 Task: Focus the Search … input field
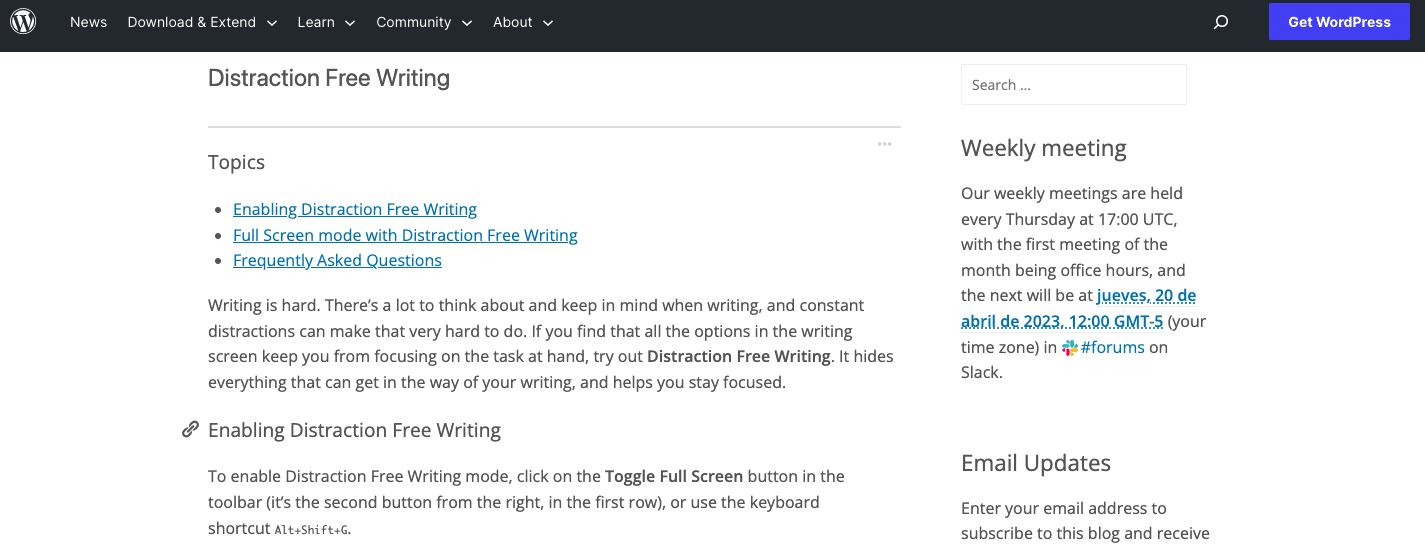tap(1074, 85)
